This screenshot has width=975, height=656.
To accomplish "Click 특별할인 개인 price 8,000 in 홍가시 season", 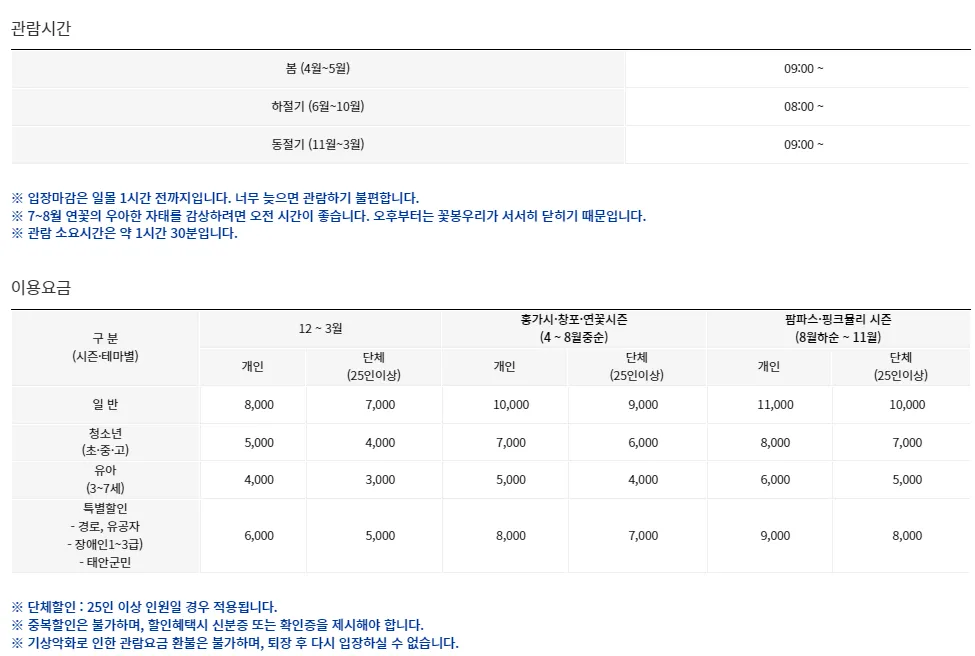I will (511, 536).
